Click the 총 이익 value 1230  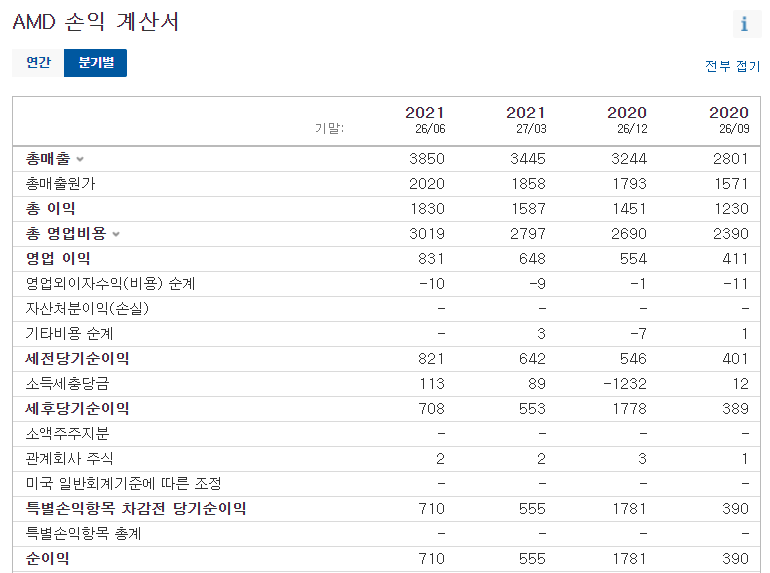731,209
